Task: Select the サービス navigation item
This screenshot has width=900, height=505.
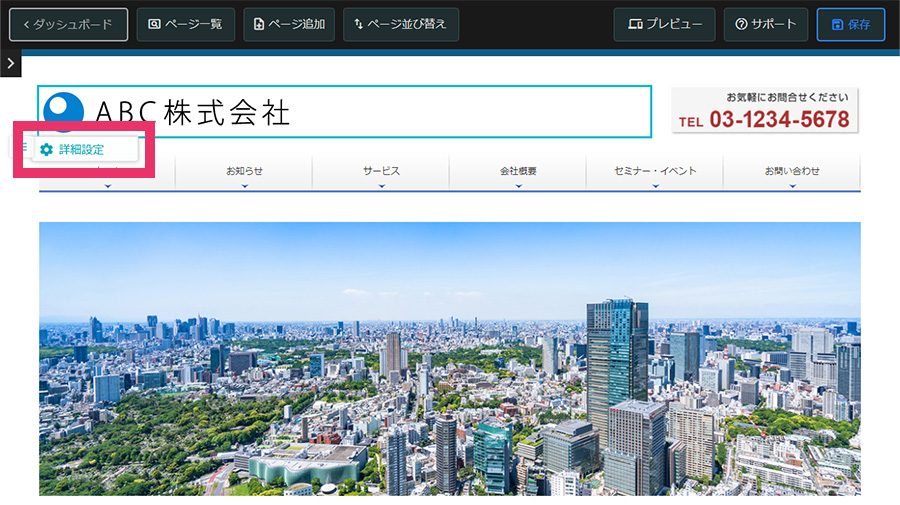Action: (x=381, y=171)
